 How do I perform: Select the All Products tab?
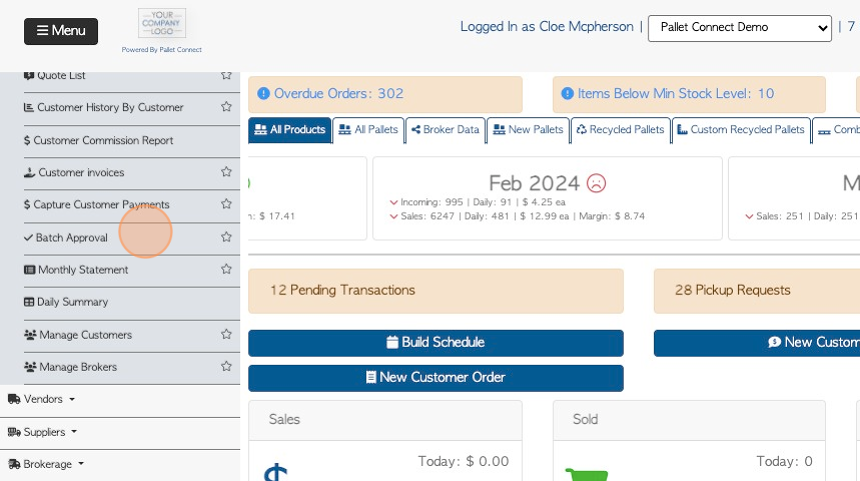(x=290, y=130)
